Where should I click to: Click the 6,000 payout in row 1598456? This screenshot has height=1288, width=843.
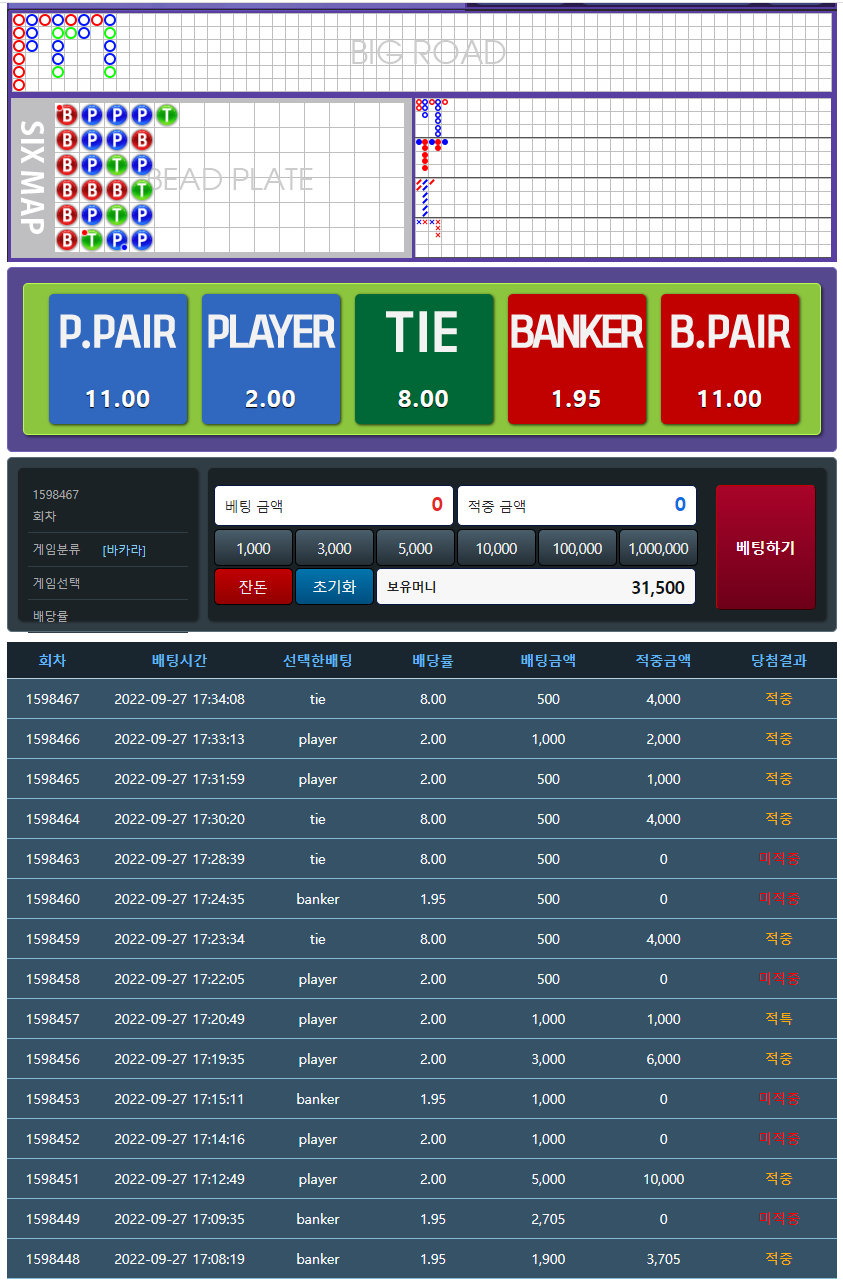(664, 1059)
